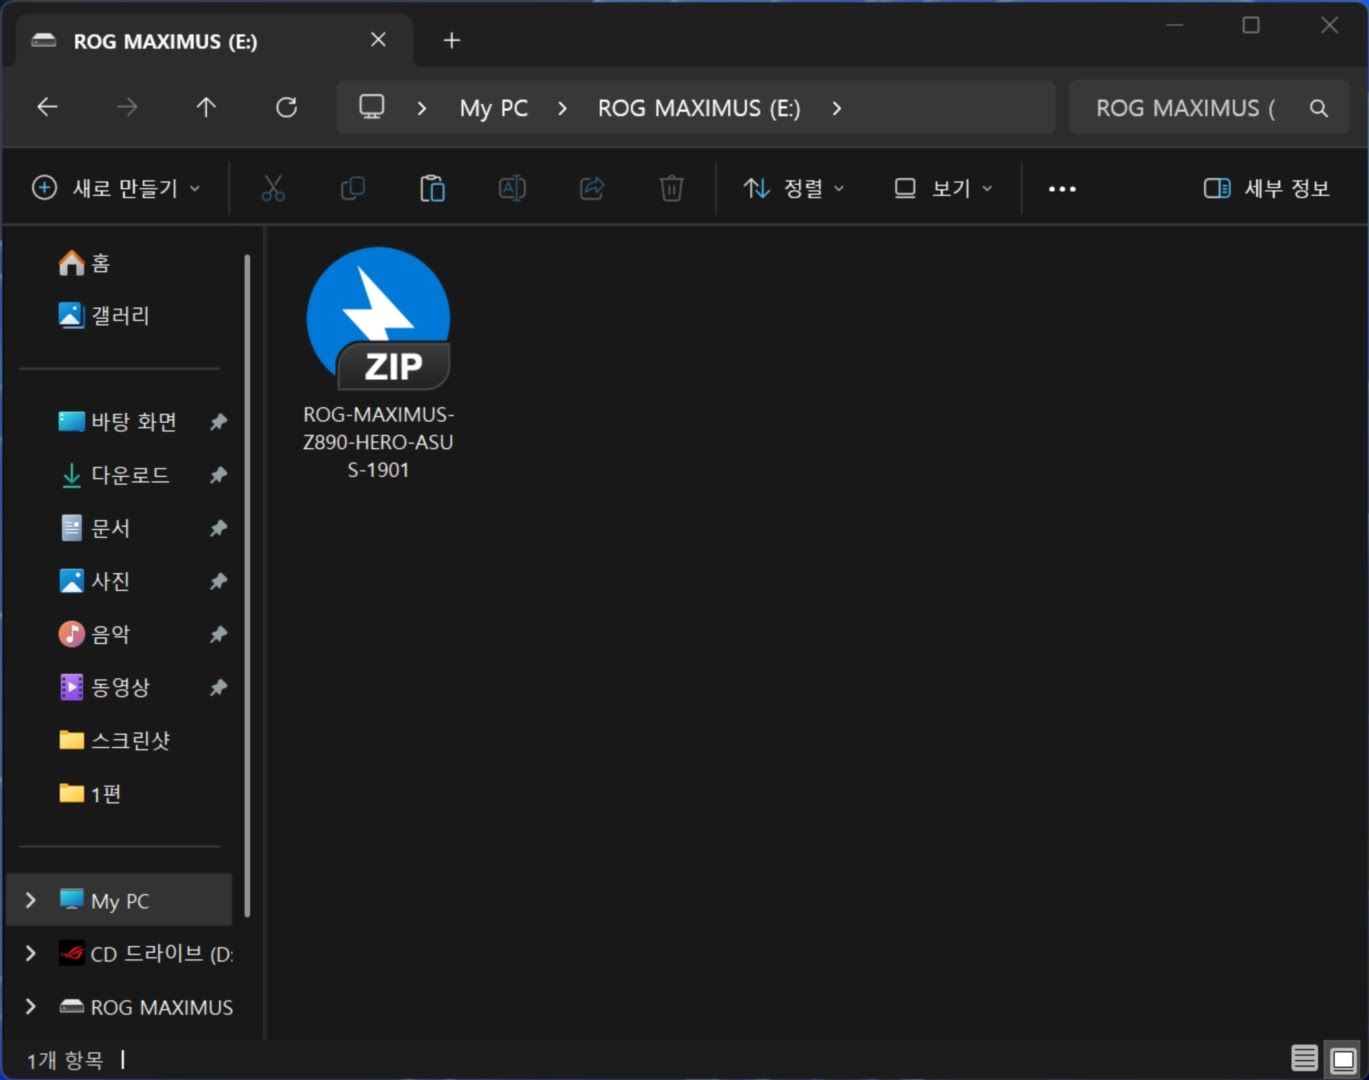
Task: Switch to large icons view icon
Action: tap(1344, 1058)
